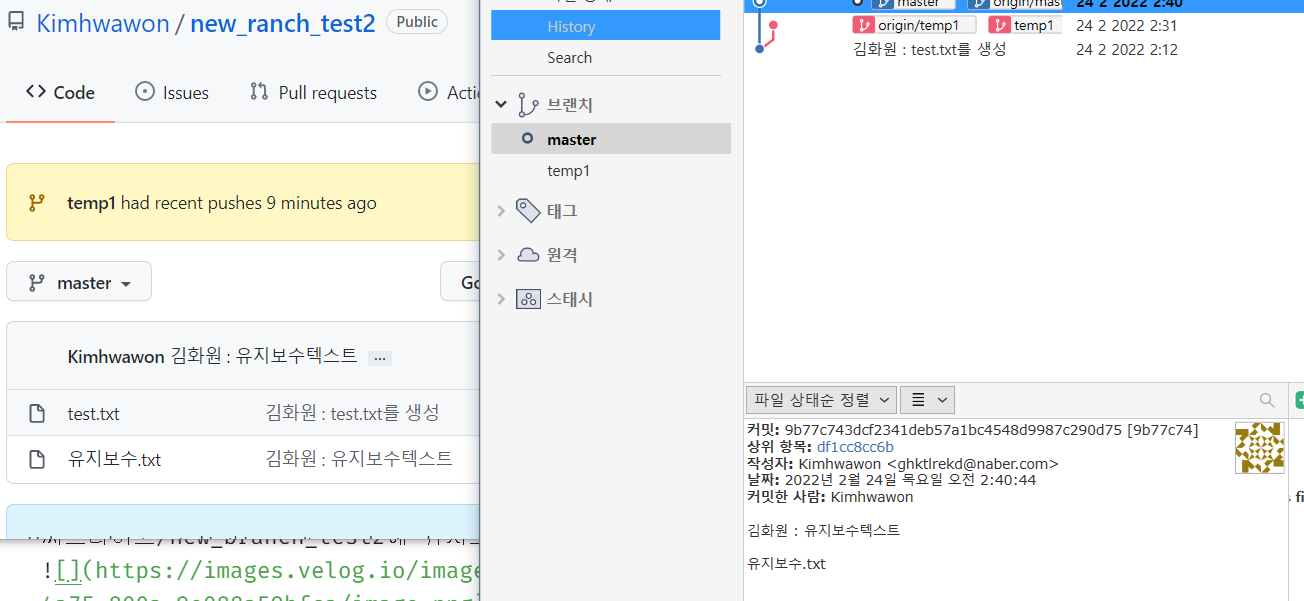
Task: Open commit message 김화원 : test.txt를 생성 on GitHub
Action: [x=352, y=412]
